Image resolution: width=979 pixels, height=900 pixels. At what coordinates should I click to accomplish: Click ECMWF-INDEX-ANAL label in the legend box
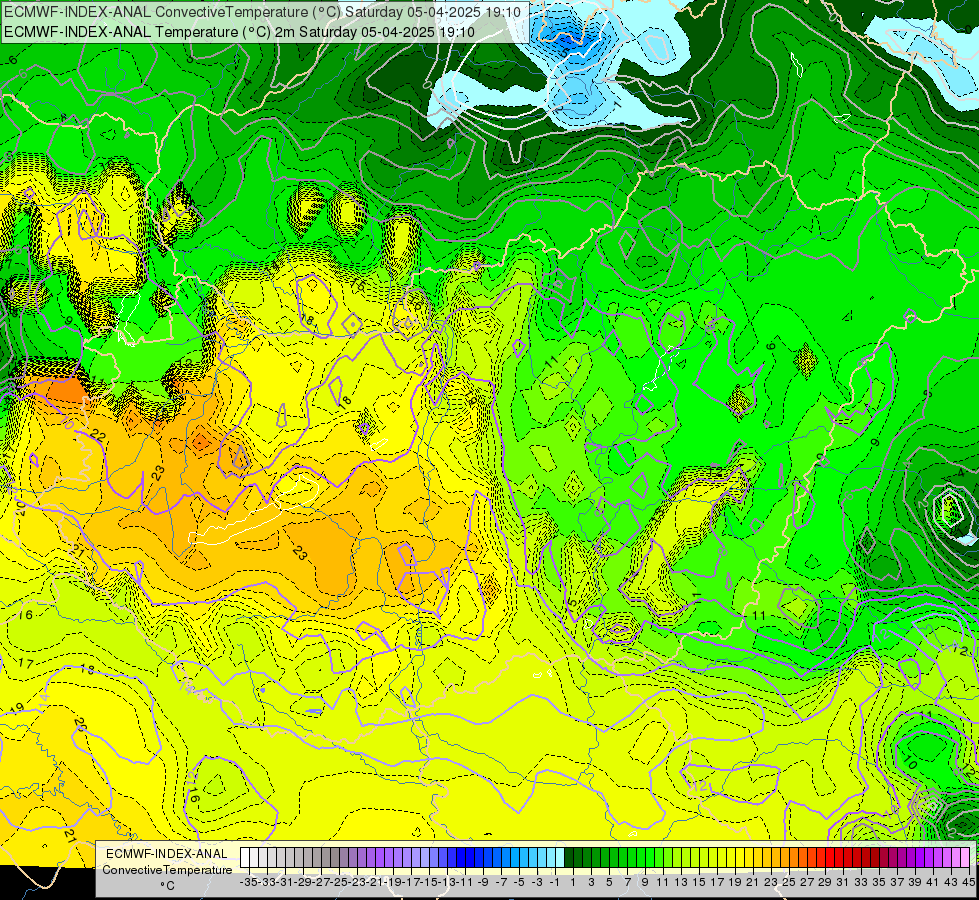167,854
